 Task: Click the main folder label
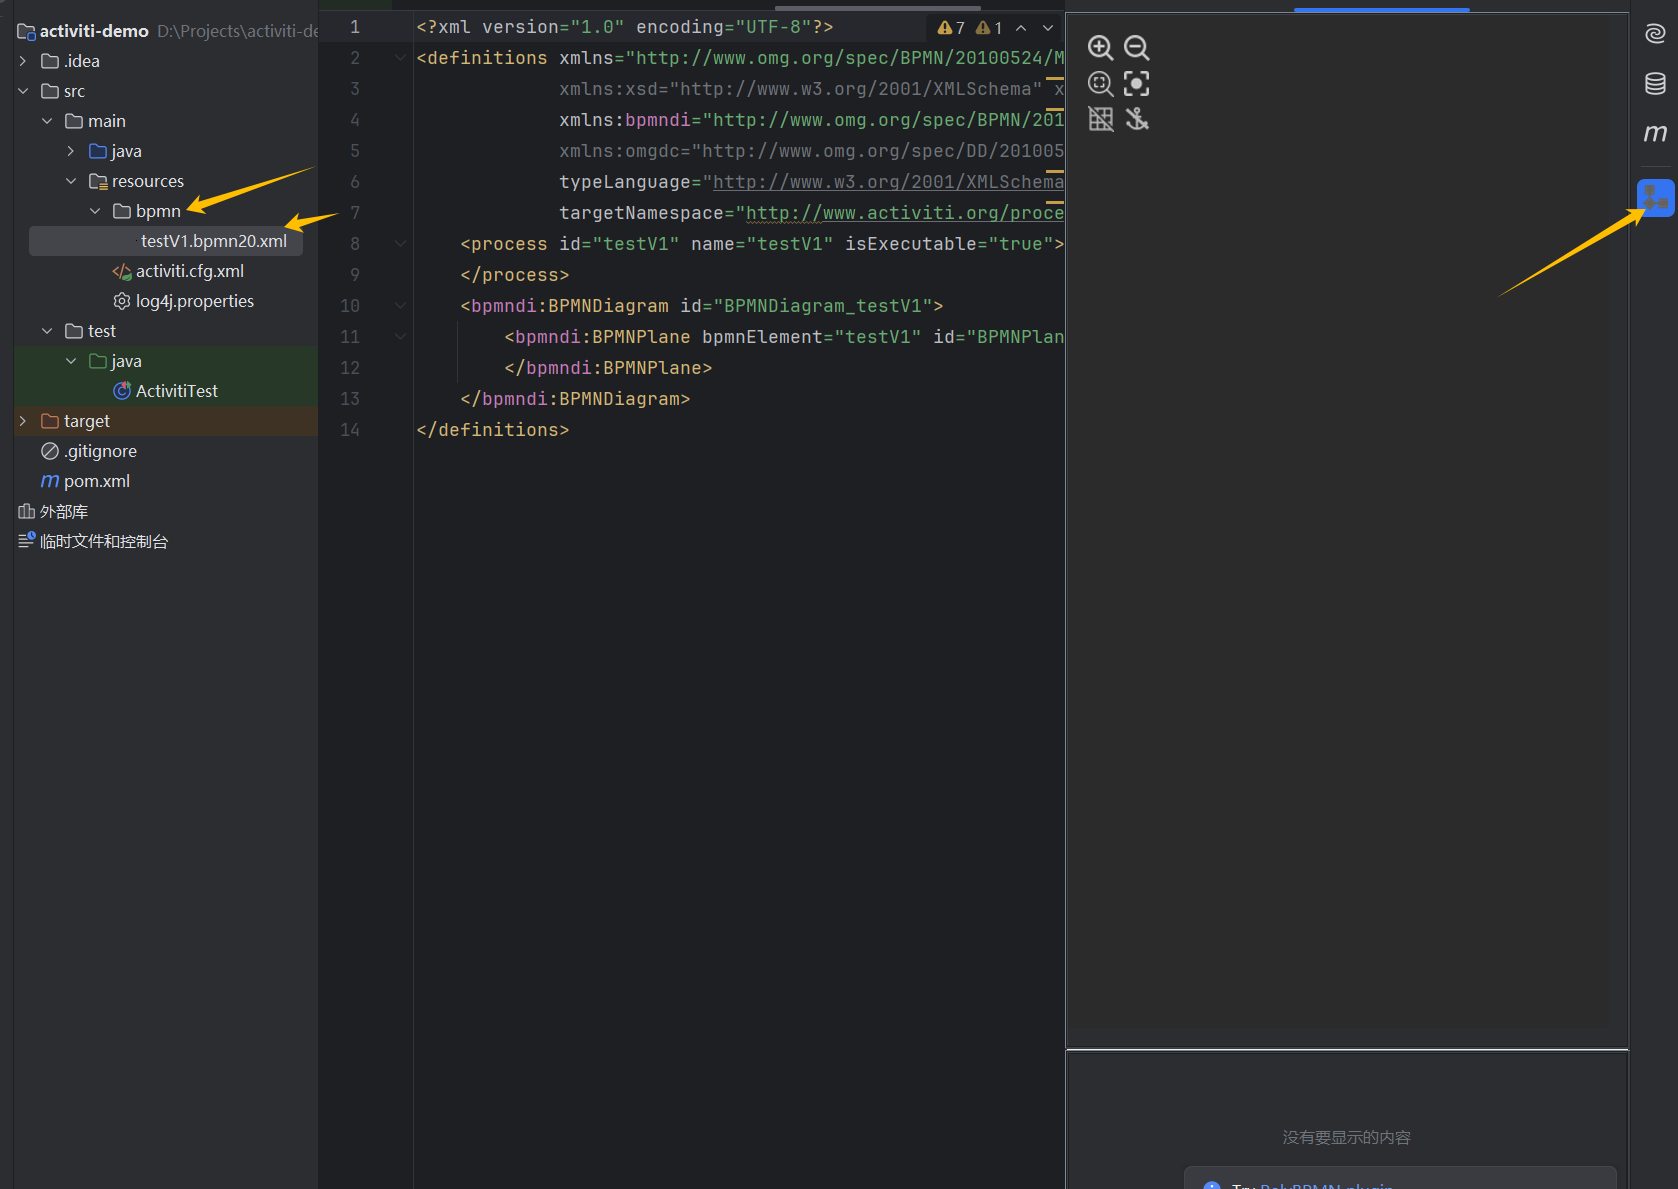(107, 121)
